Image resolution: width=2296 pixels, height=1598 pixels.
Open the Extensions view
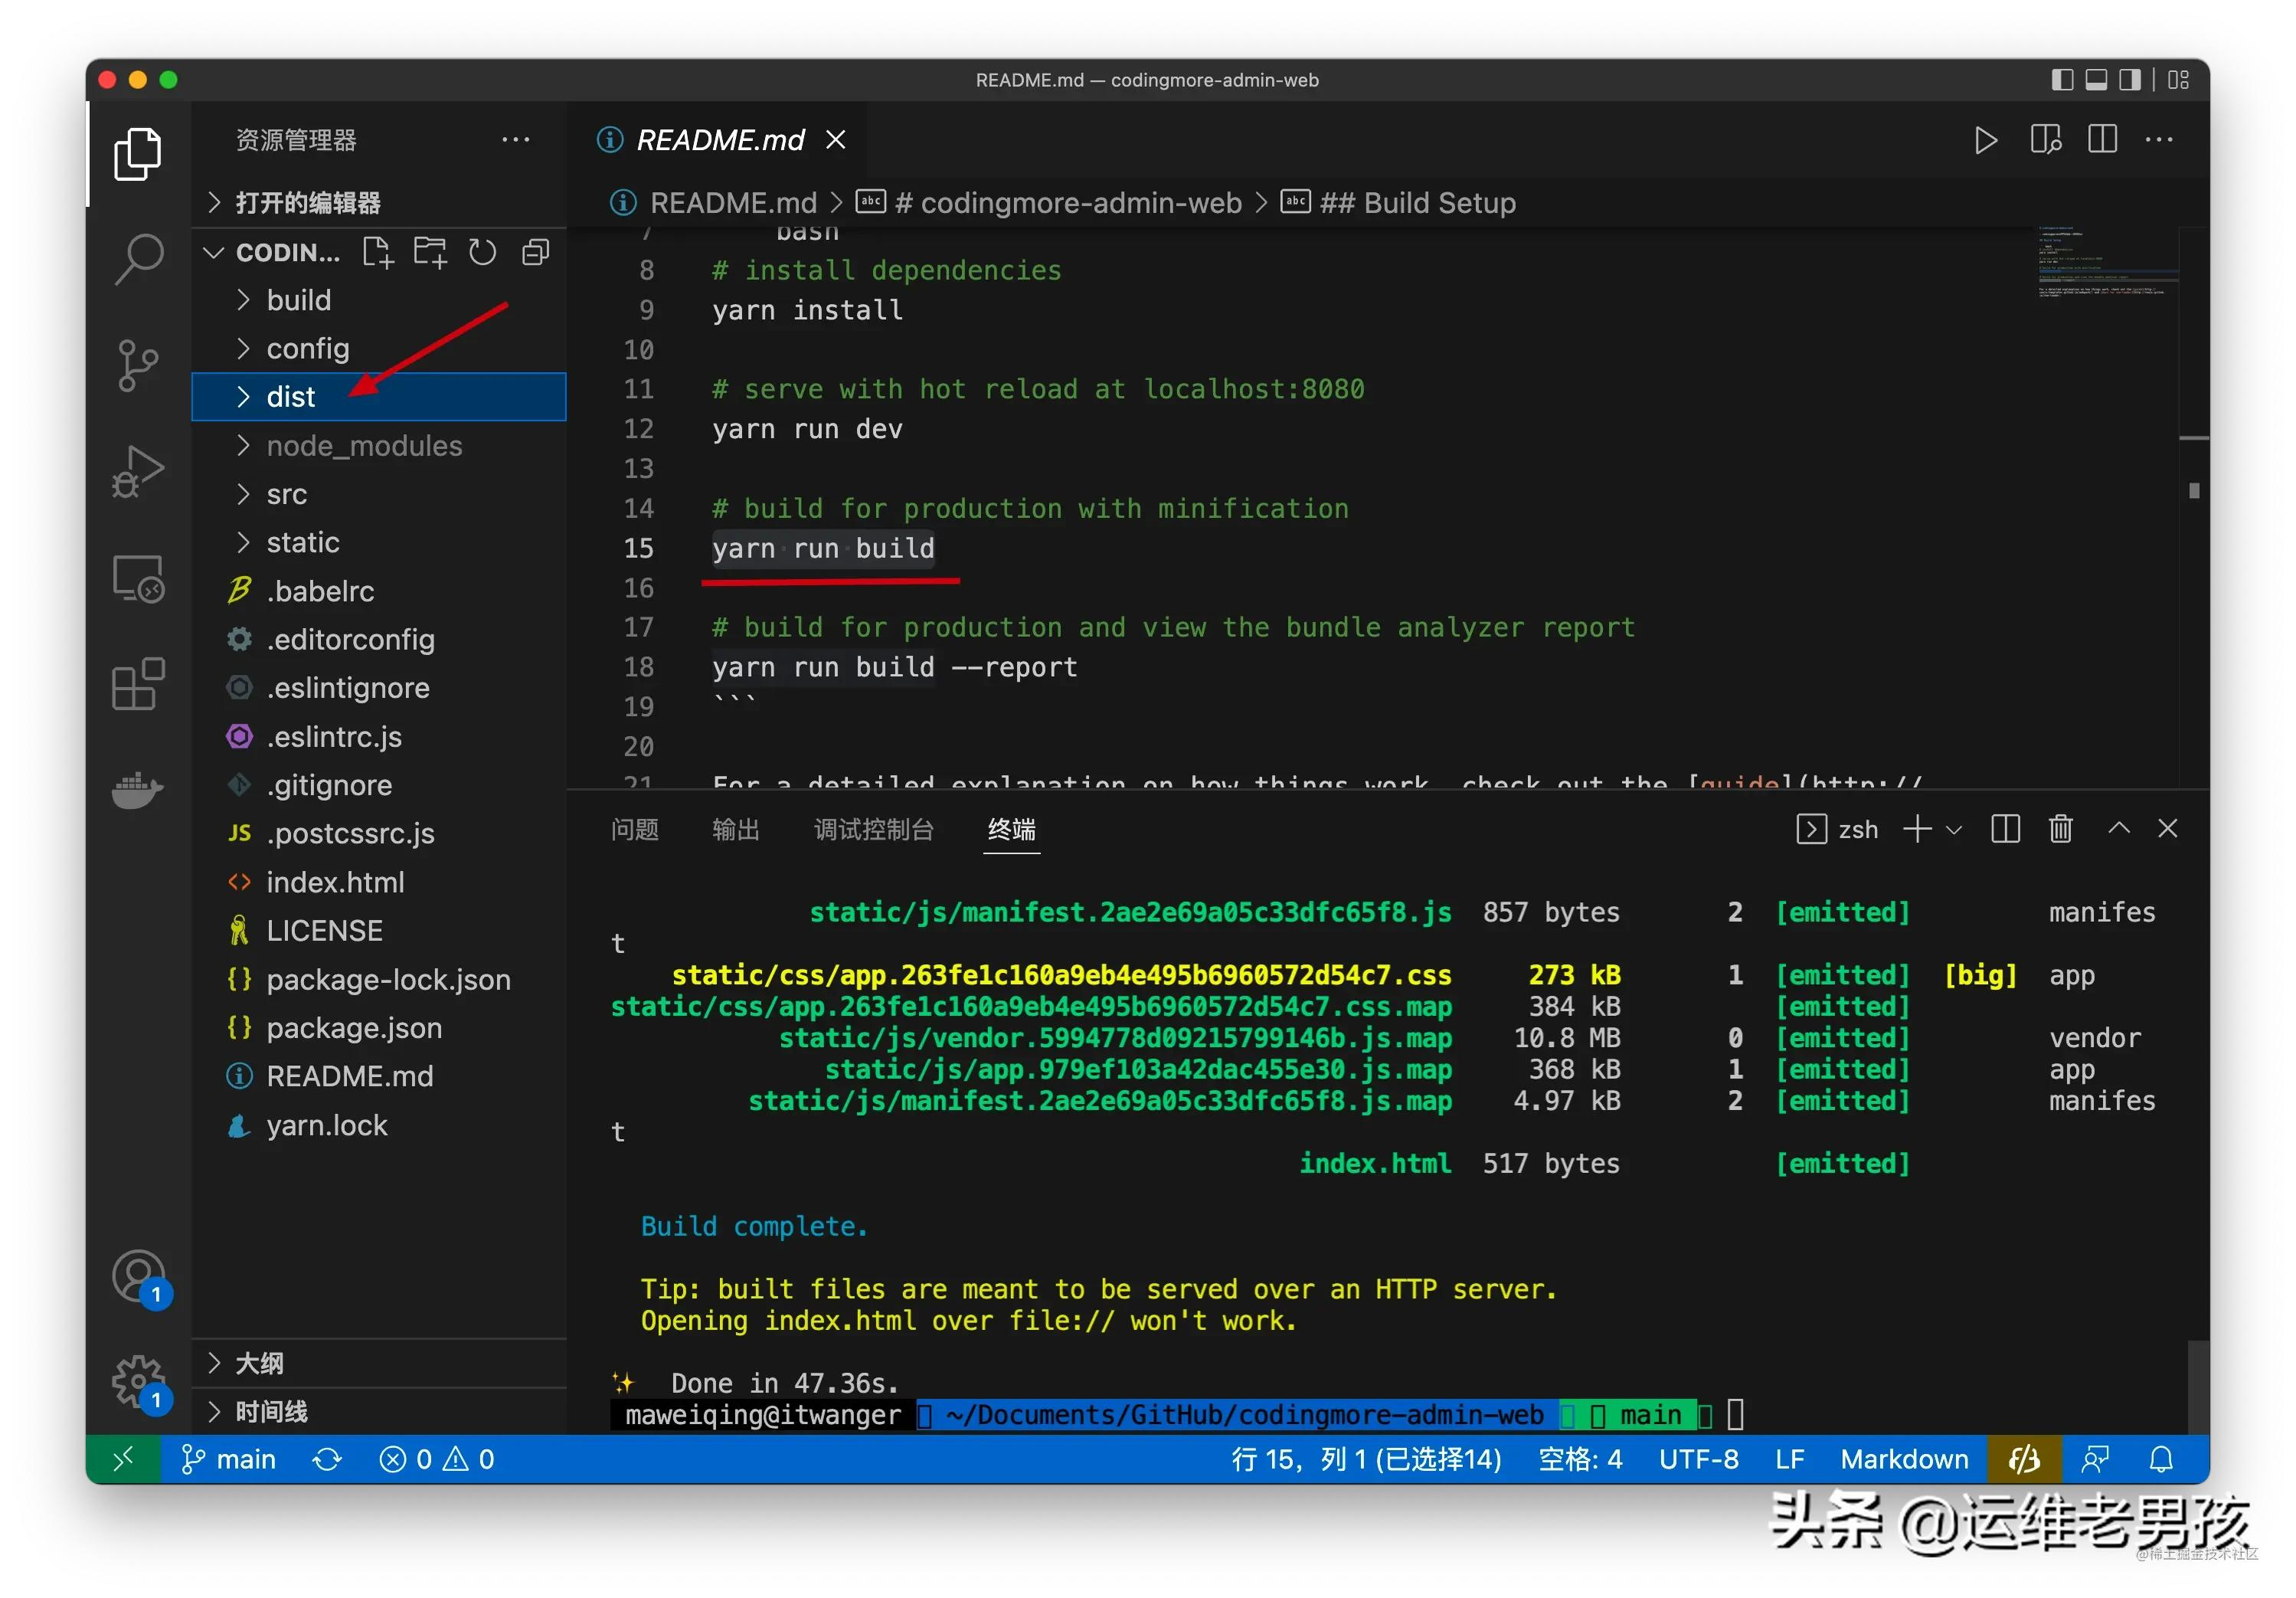(x=138, y=684)
